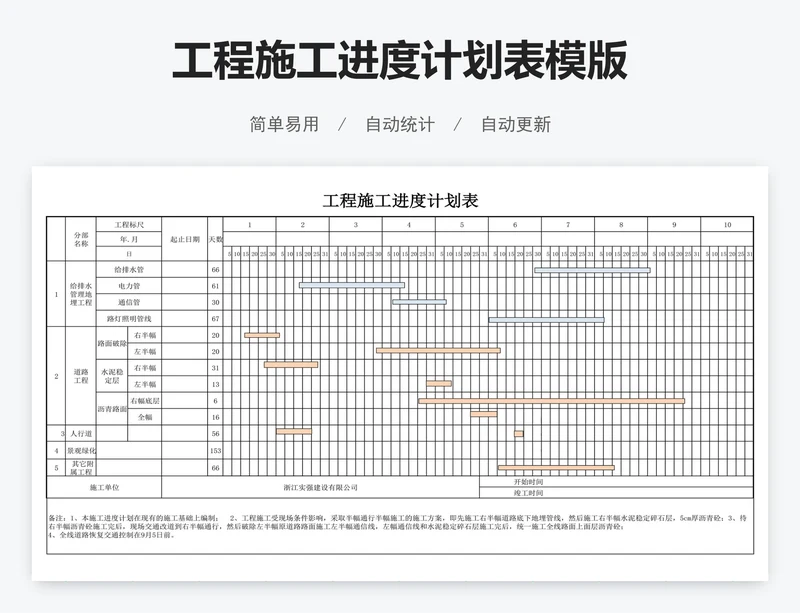Click the days value 30 for 通信管
800x613 pixels.
215,302
